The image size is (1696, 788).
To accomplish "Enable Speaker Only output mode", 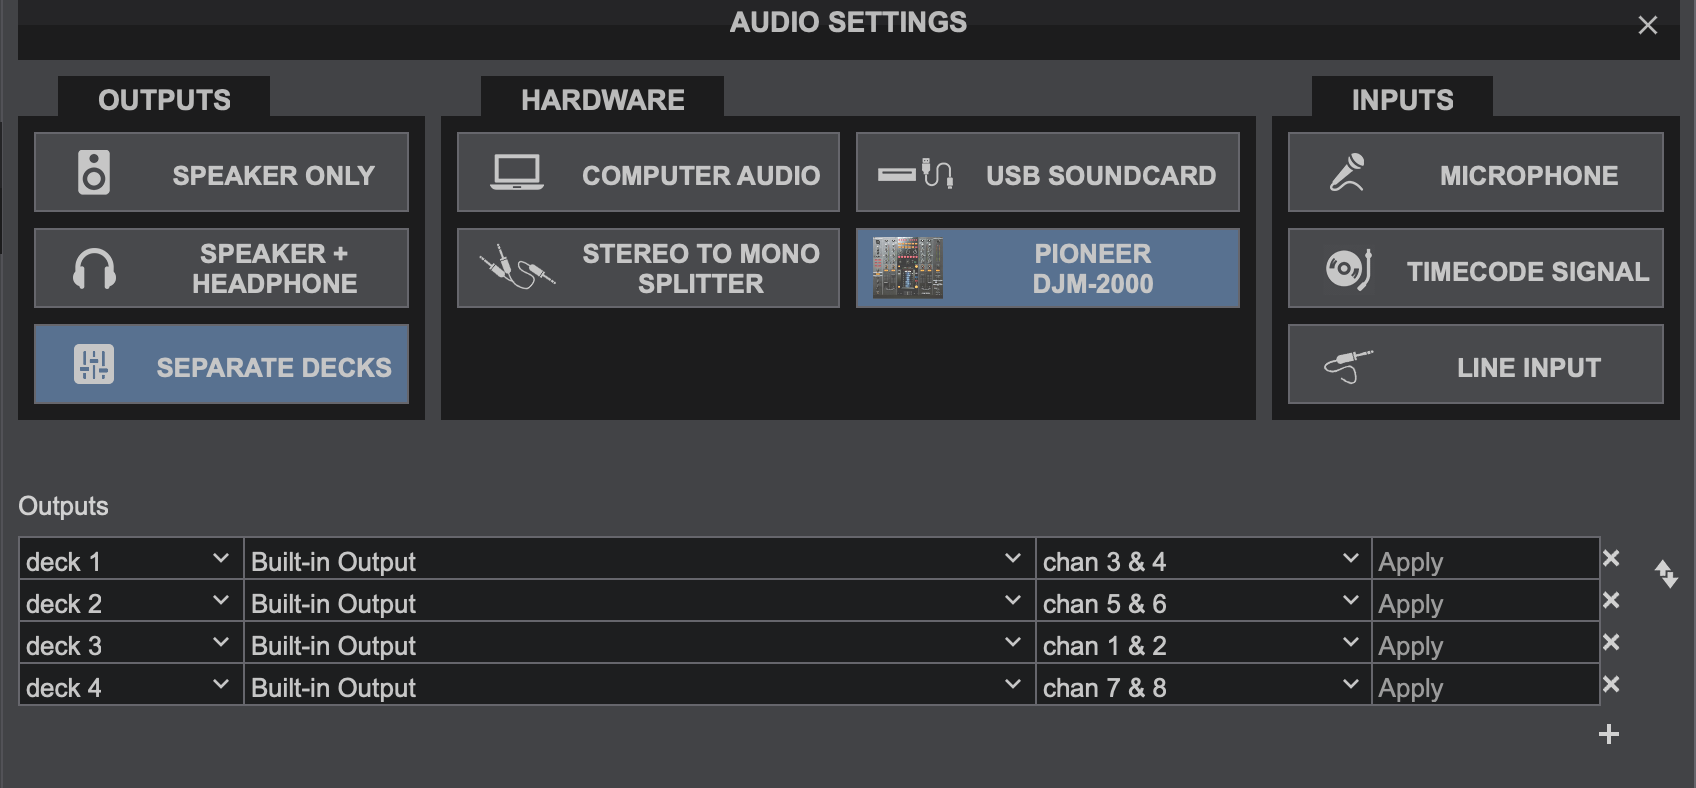I will tap(221, 172).
